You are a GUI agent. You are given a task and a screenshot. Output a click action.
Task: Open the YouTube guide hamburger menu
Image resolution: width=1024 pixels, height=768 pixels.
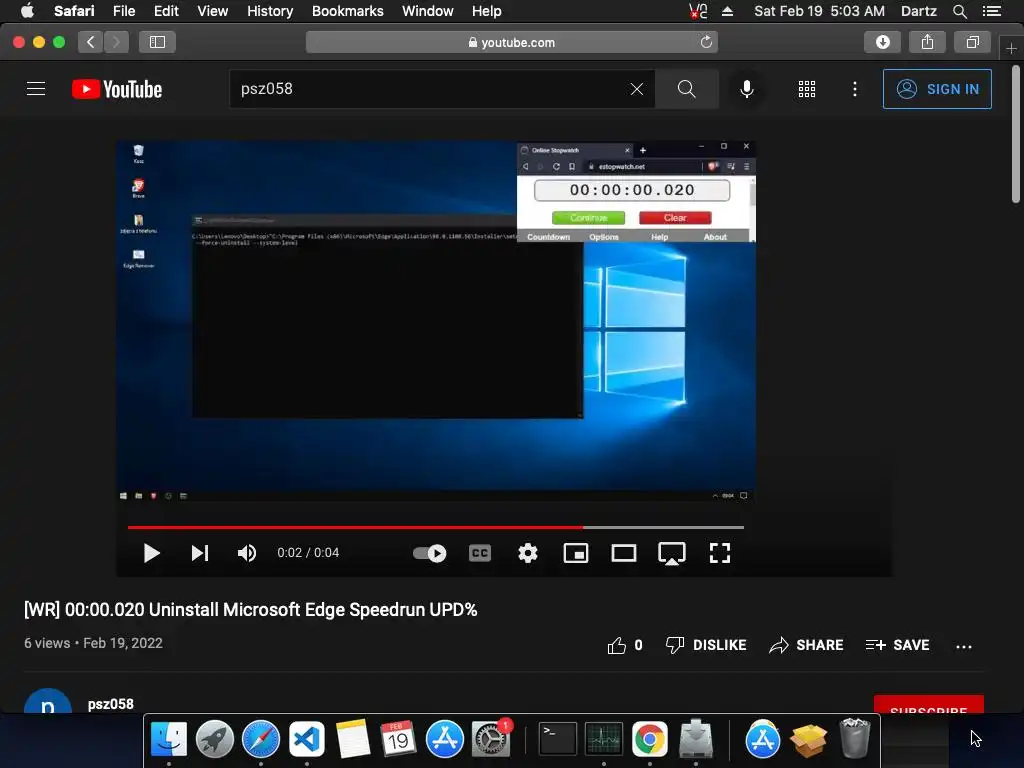(x=36, y=89)
